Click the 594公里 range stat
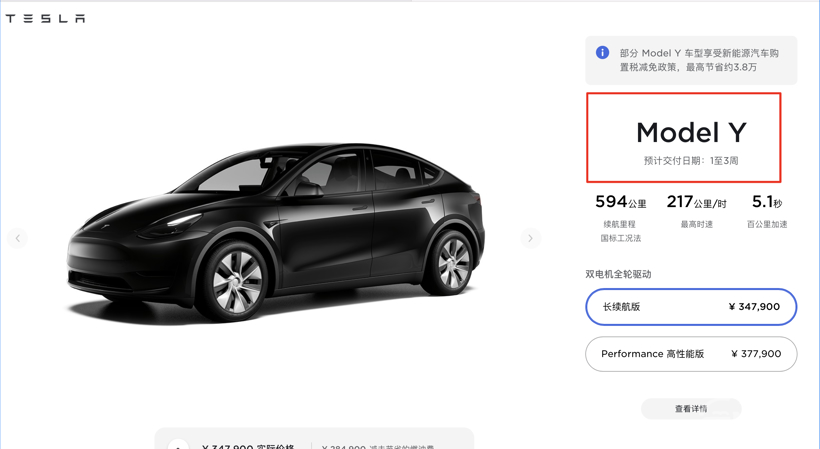The image size is (820, 449). [621, 202]
